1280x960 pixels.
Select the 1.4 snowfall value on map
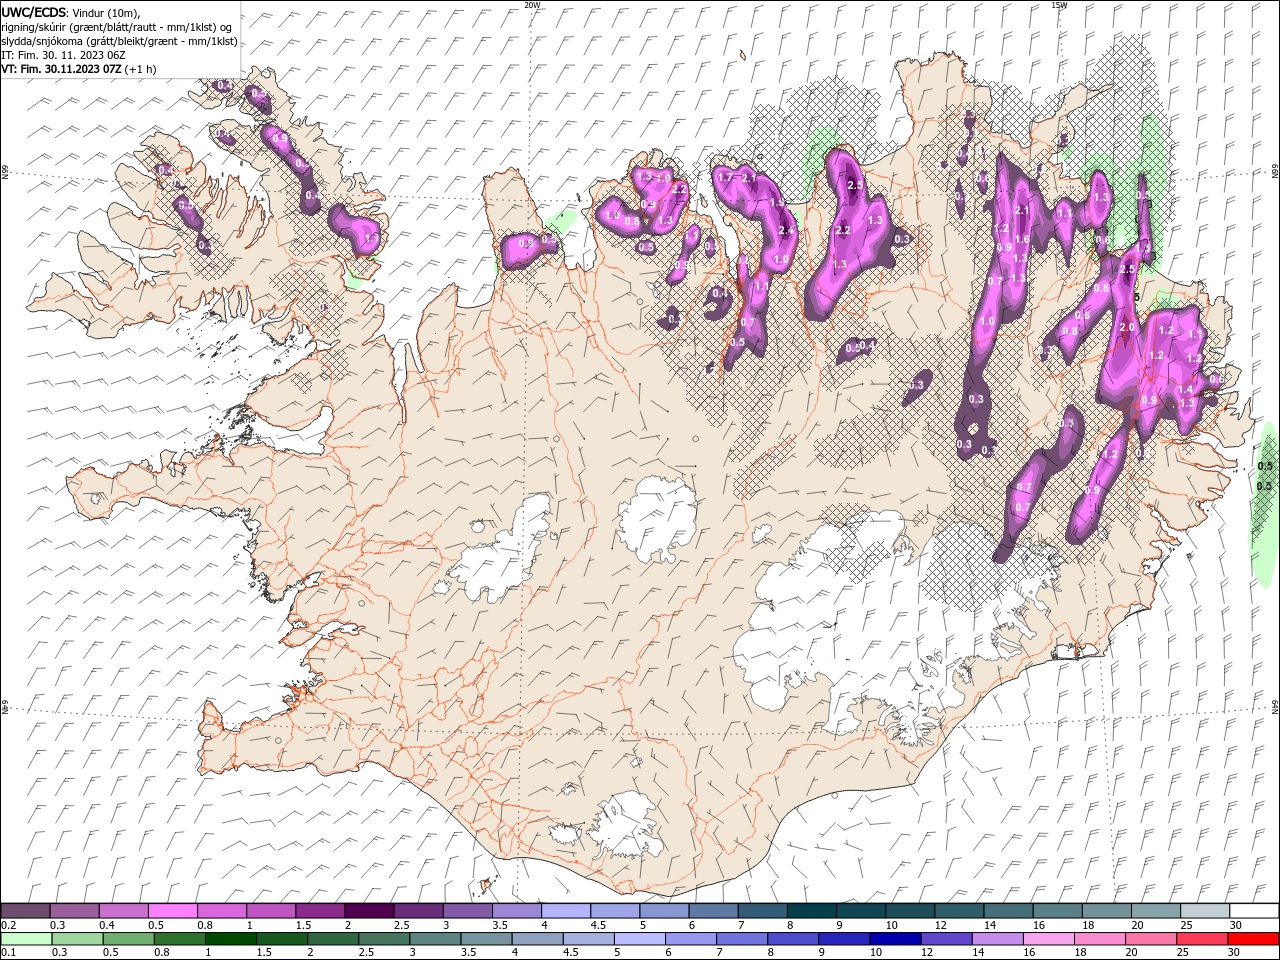(x=1186, y=389)
